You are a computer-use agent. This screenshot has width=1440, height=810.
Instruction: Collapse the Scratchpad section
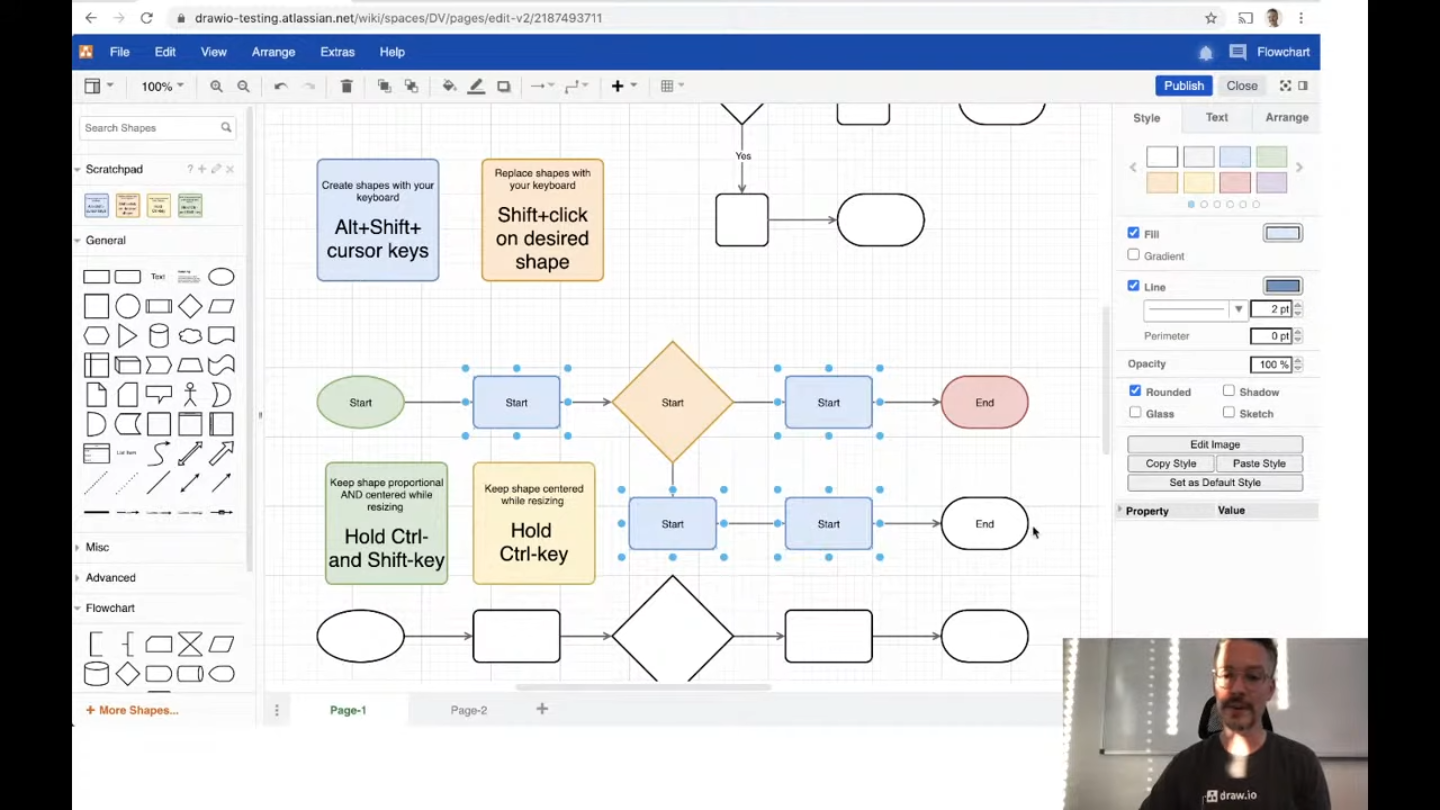click(x=77, y=169)
